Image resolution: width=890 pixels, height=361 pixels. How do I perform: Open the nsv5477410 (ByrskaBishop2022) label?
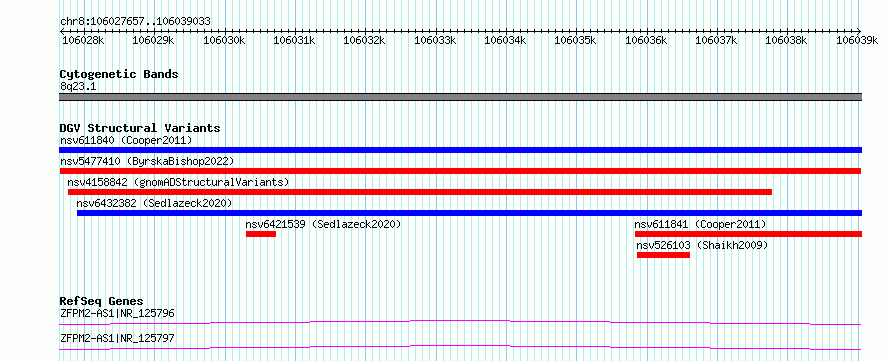(x=147, y=161)
